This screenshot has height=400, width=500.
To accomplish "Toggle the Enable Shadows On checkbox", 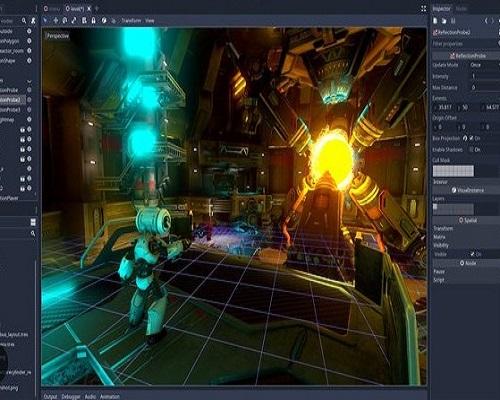I will click(472, 150).
